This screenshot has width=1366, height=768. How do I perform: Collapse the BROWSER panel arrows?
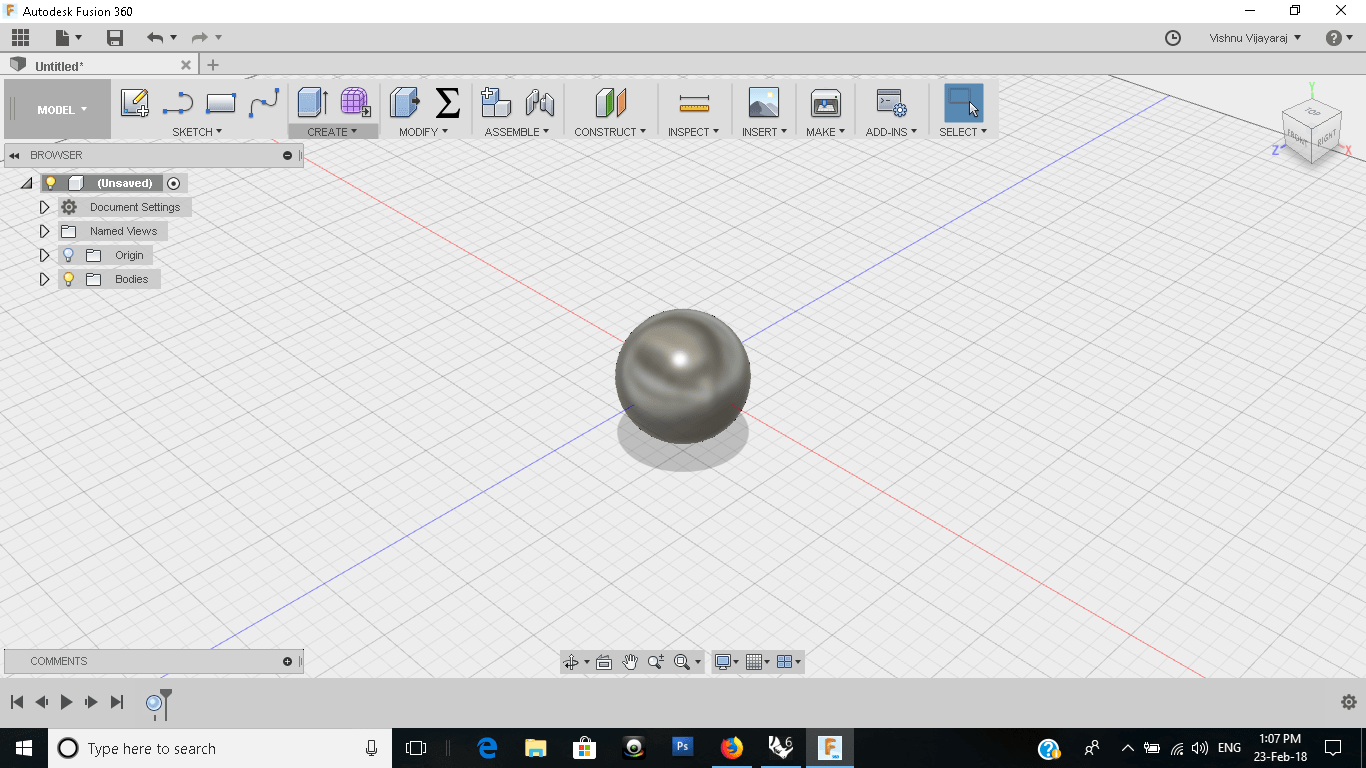tap(15, 156)
